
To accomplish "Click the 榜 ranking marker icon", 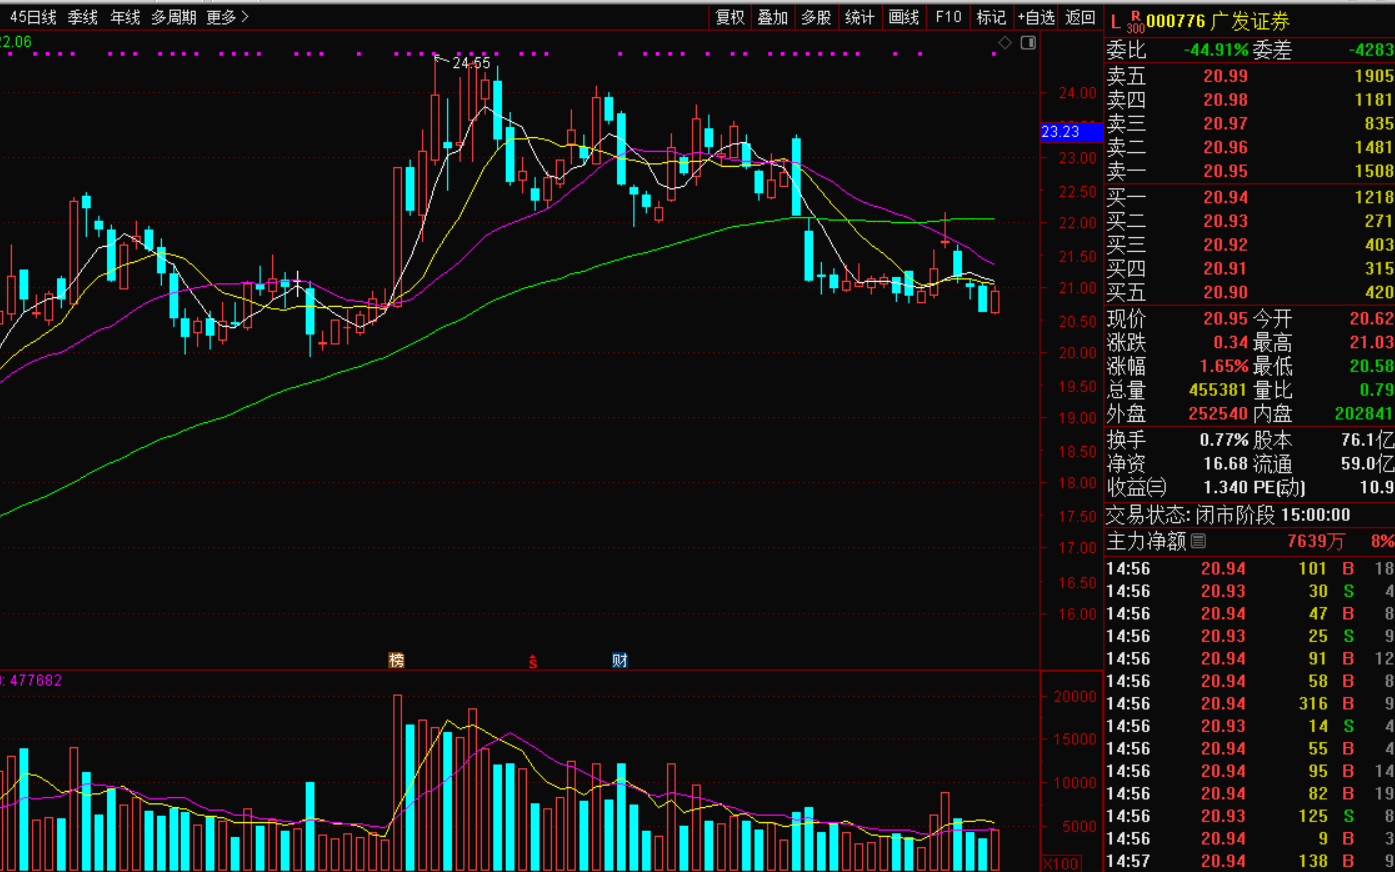I will (396, 660).
